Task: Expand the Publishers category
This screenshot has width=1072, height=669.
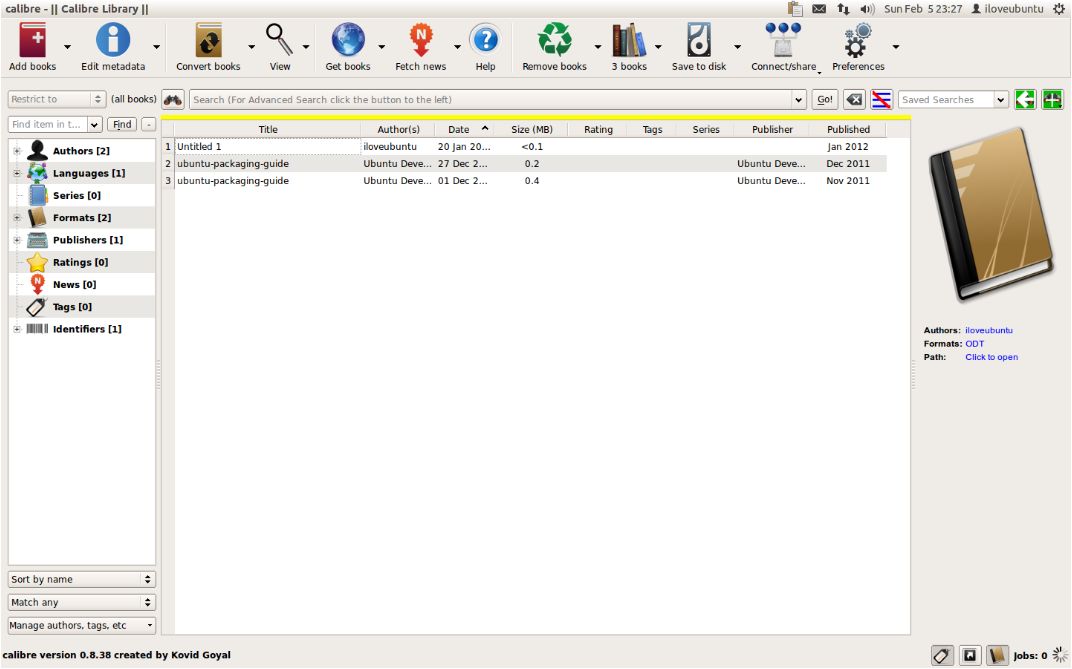Action: click(17, 241)
